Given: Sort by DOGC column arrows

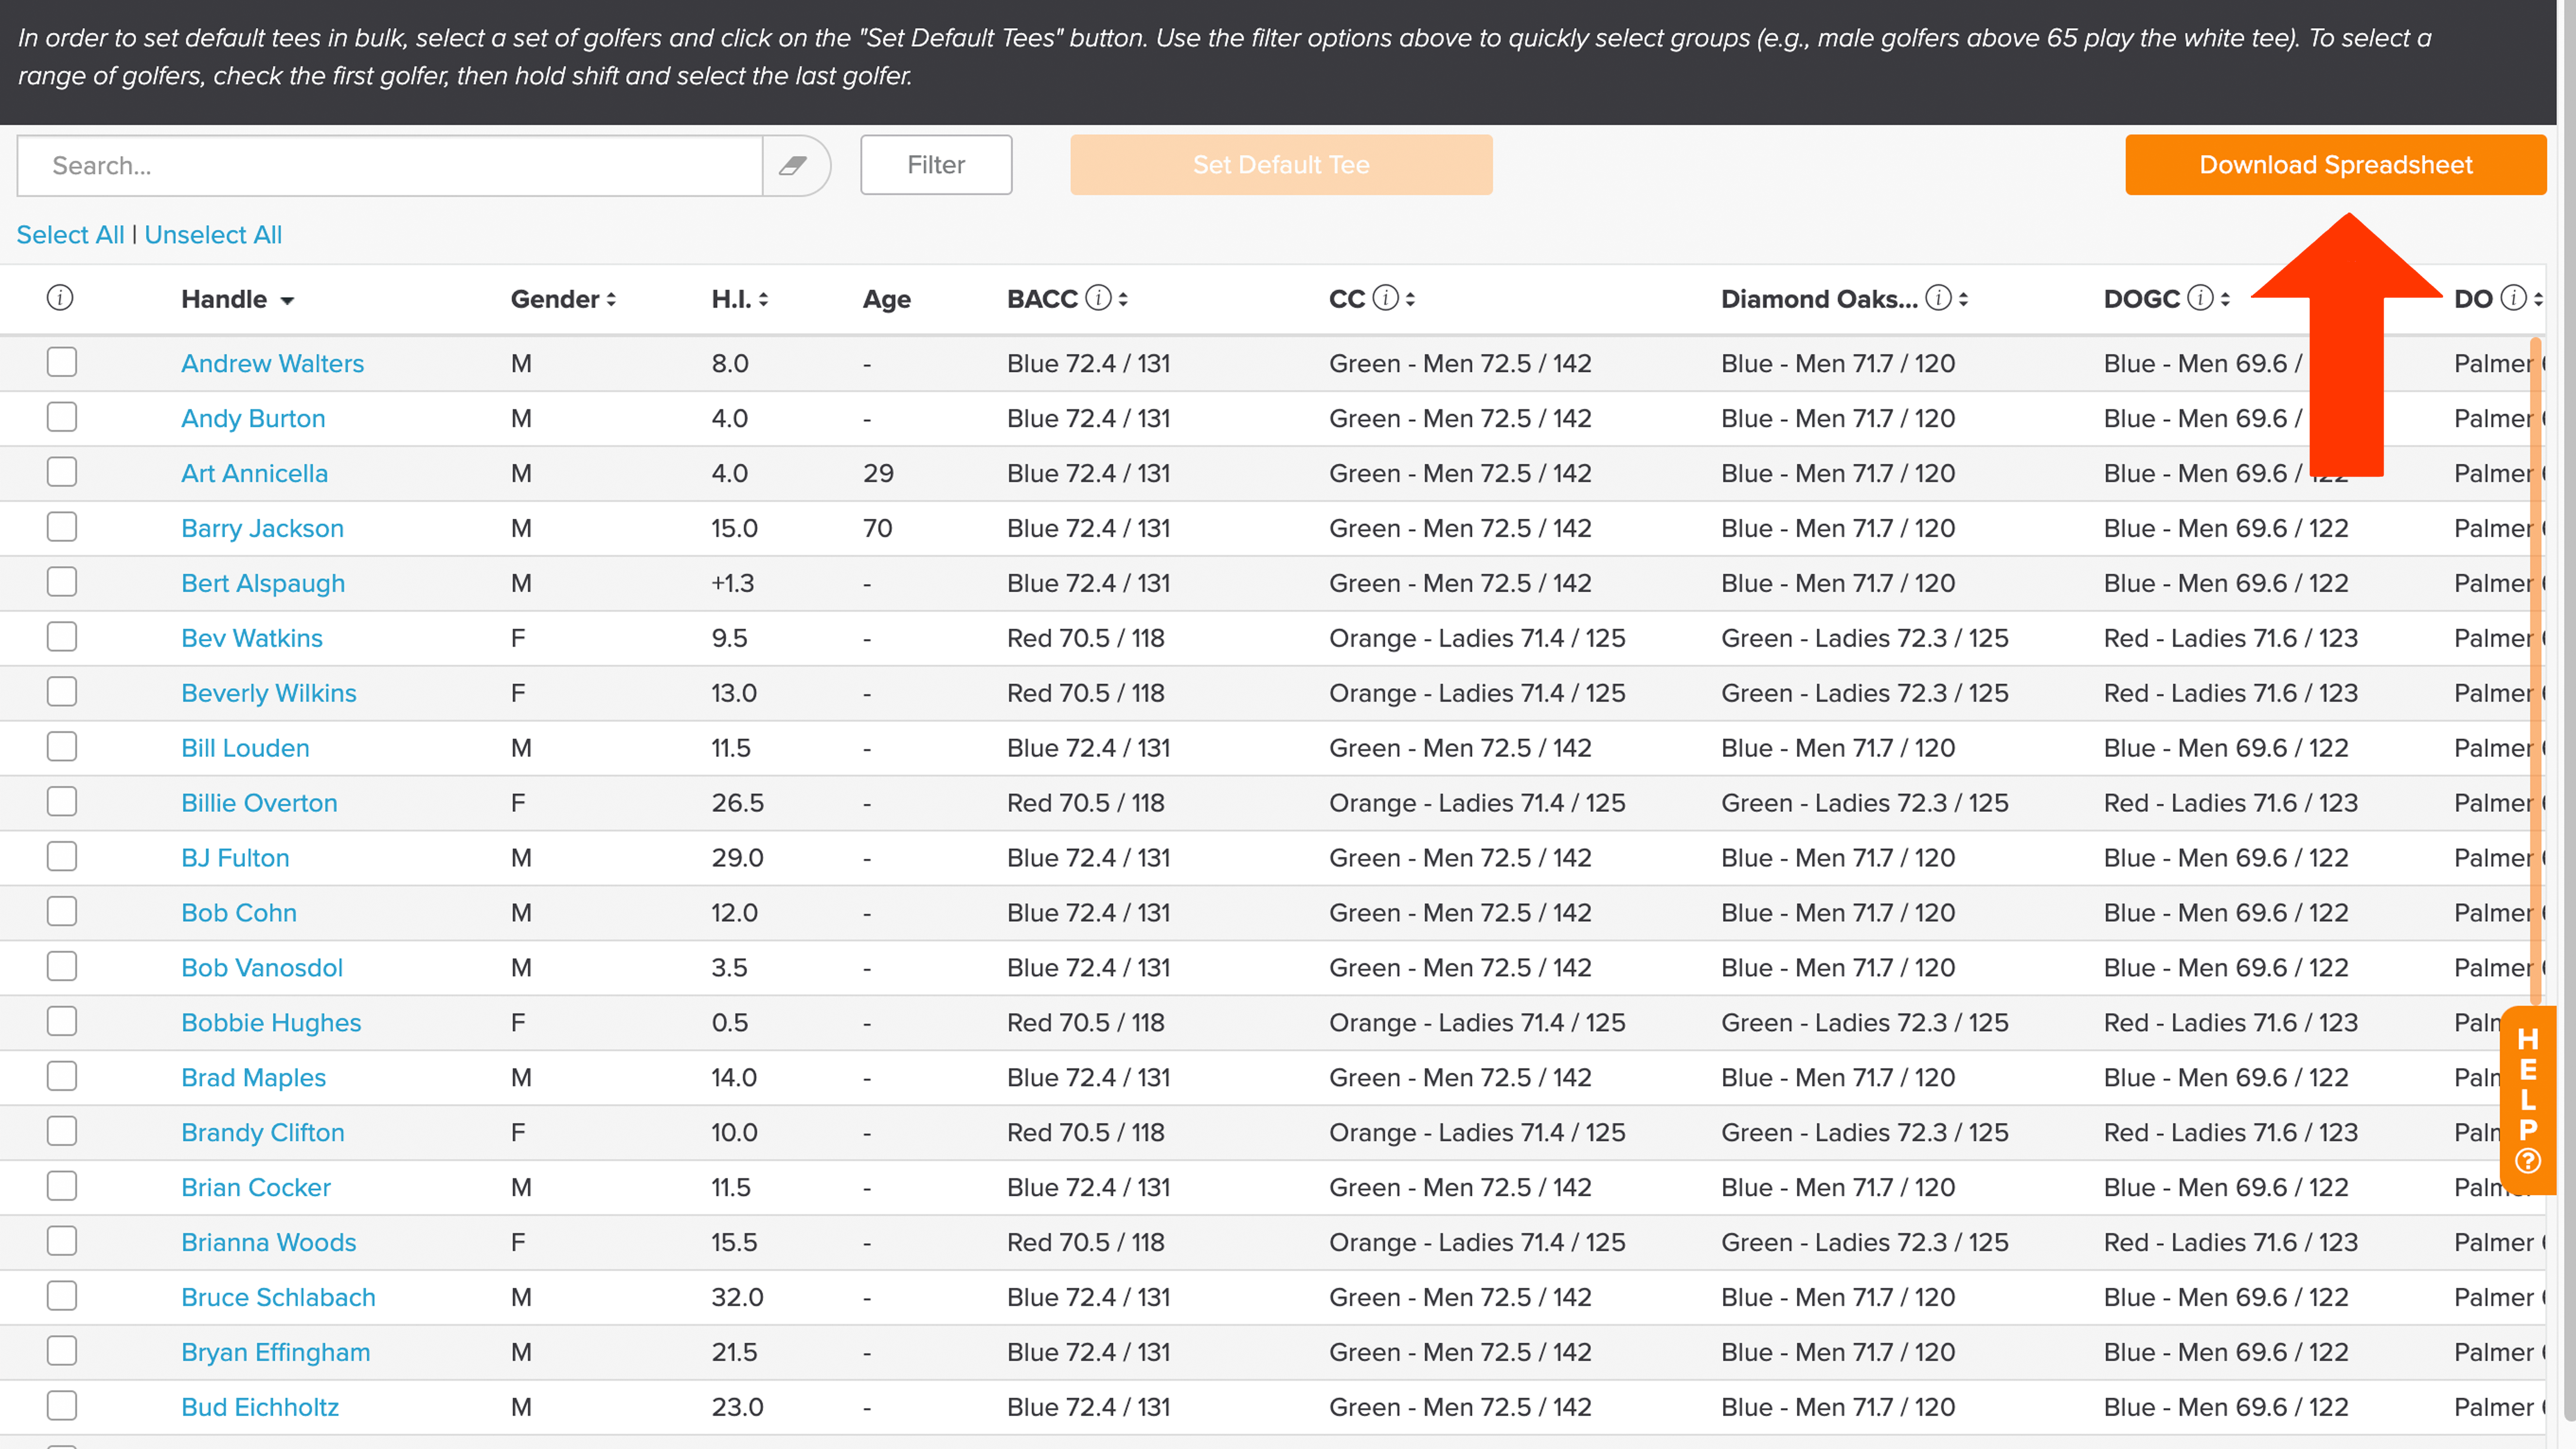Looking at the screenshot, I should 2225,299.
